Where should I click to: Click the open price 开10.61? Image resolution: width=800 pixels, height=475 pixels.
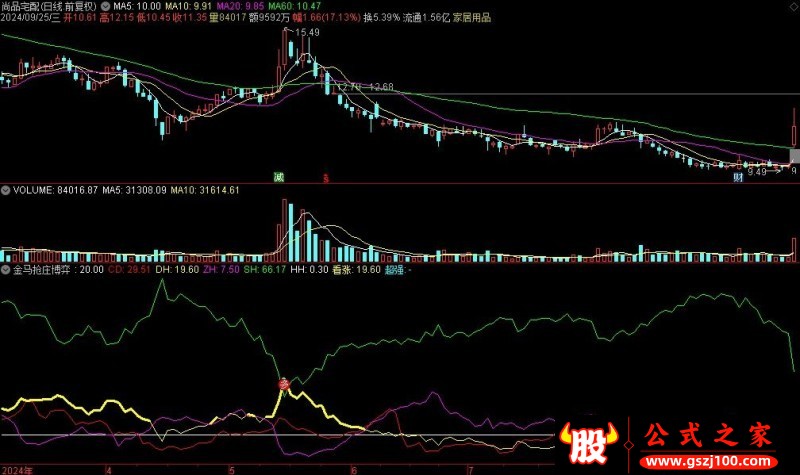(80, 18)
